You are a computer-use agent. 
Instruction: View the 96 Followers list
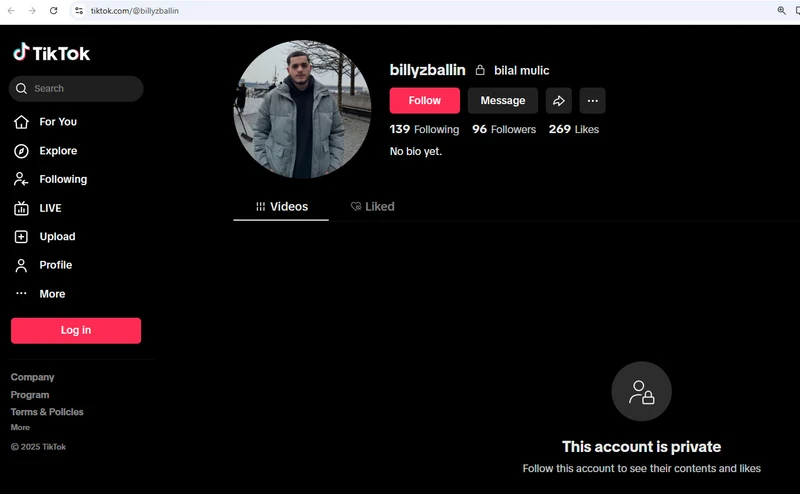point(504,129)
